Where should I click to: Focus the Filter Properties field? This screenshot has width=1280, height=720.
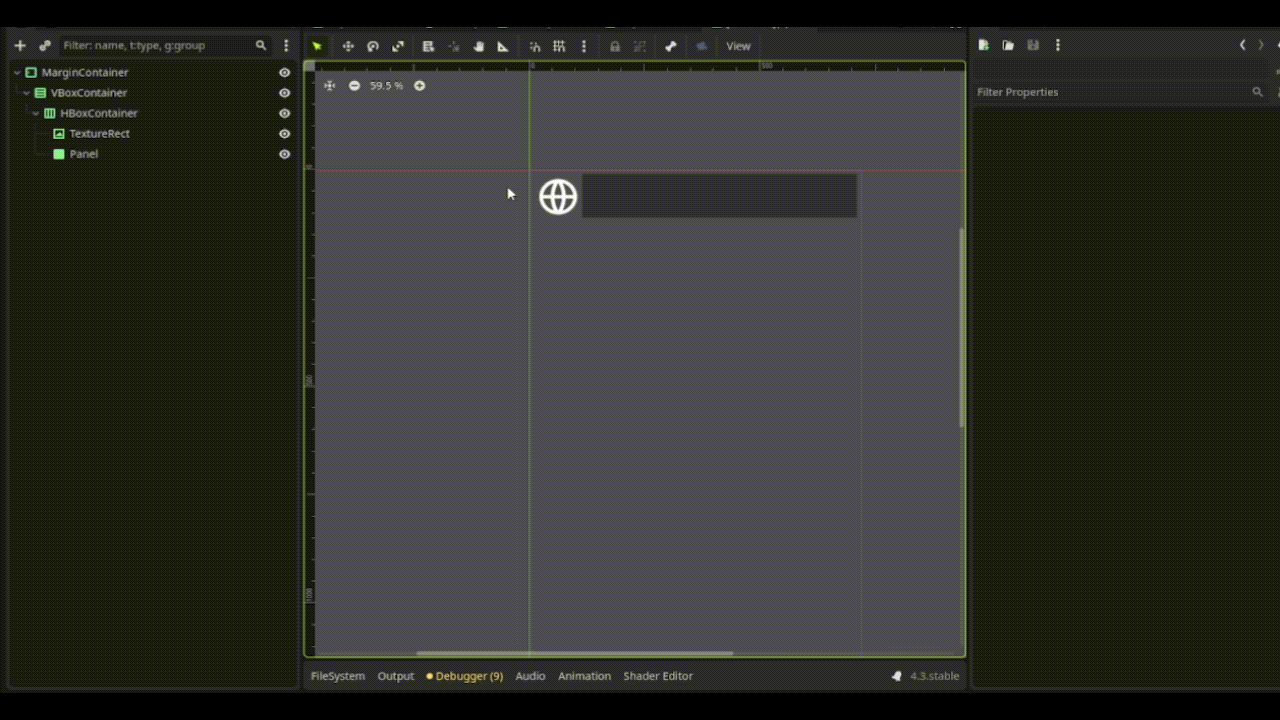pyautogui.click(x=1120, y=92)
